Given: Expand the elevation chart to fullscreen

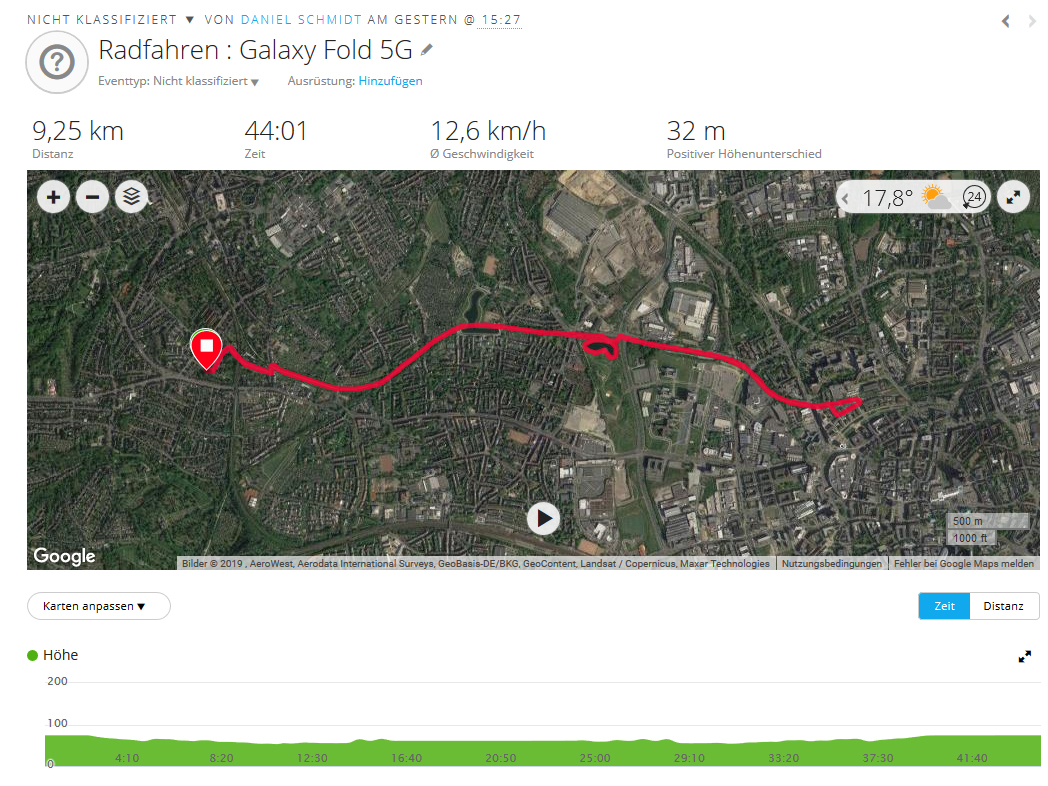Looking at the screenshot, I should [x=1024, y=657].
